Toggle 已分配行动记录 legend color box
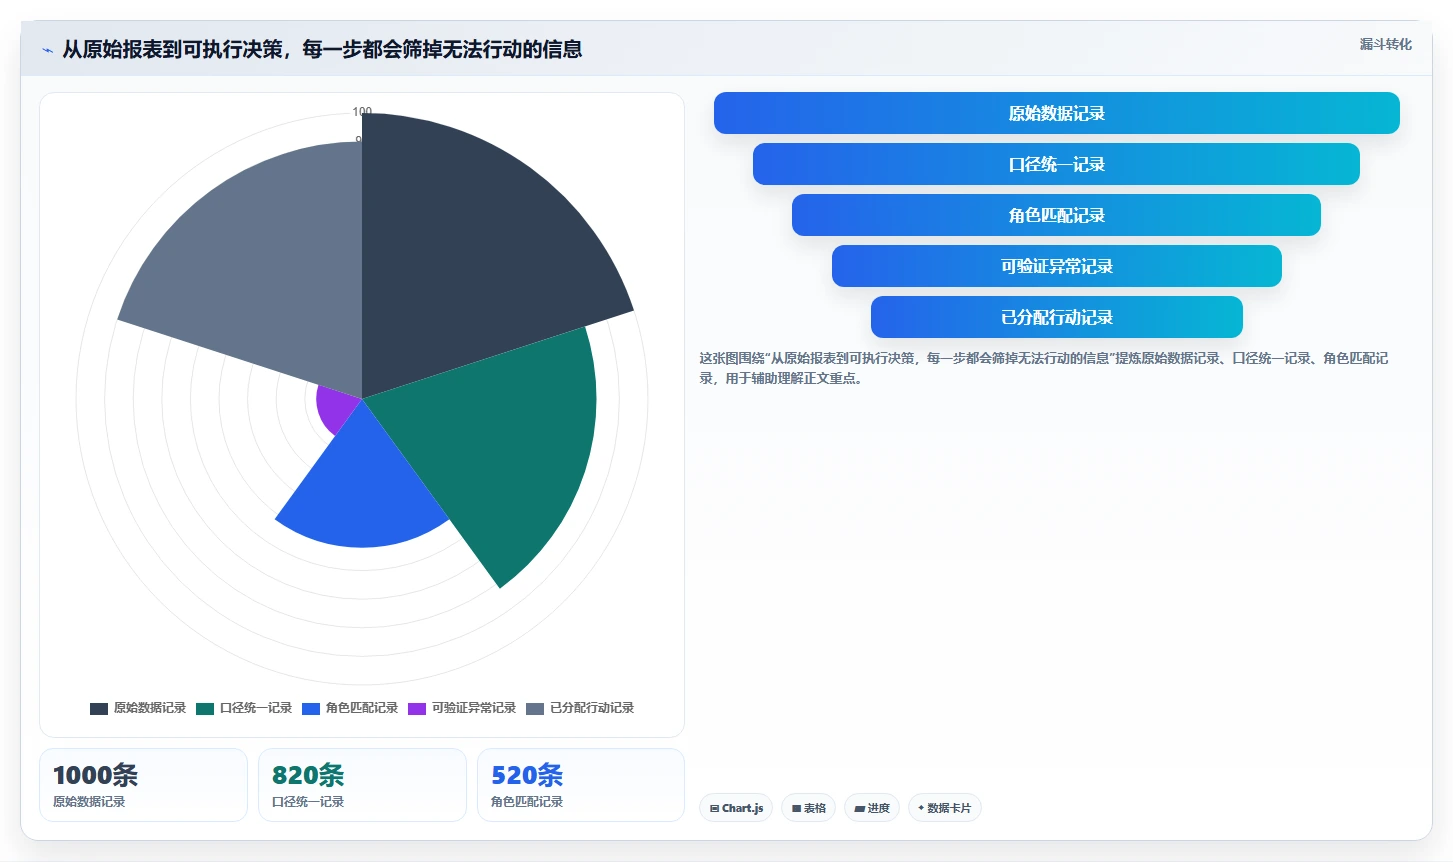Viewport: 1453px width, 862px height. pos(535,708)
